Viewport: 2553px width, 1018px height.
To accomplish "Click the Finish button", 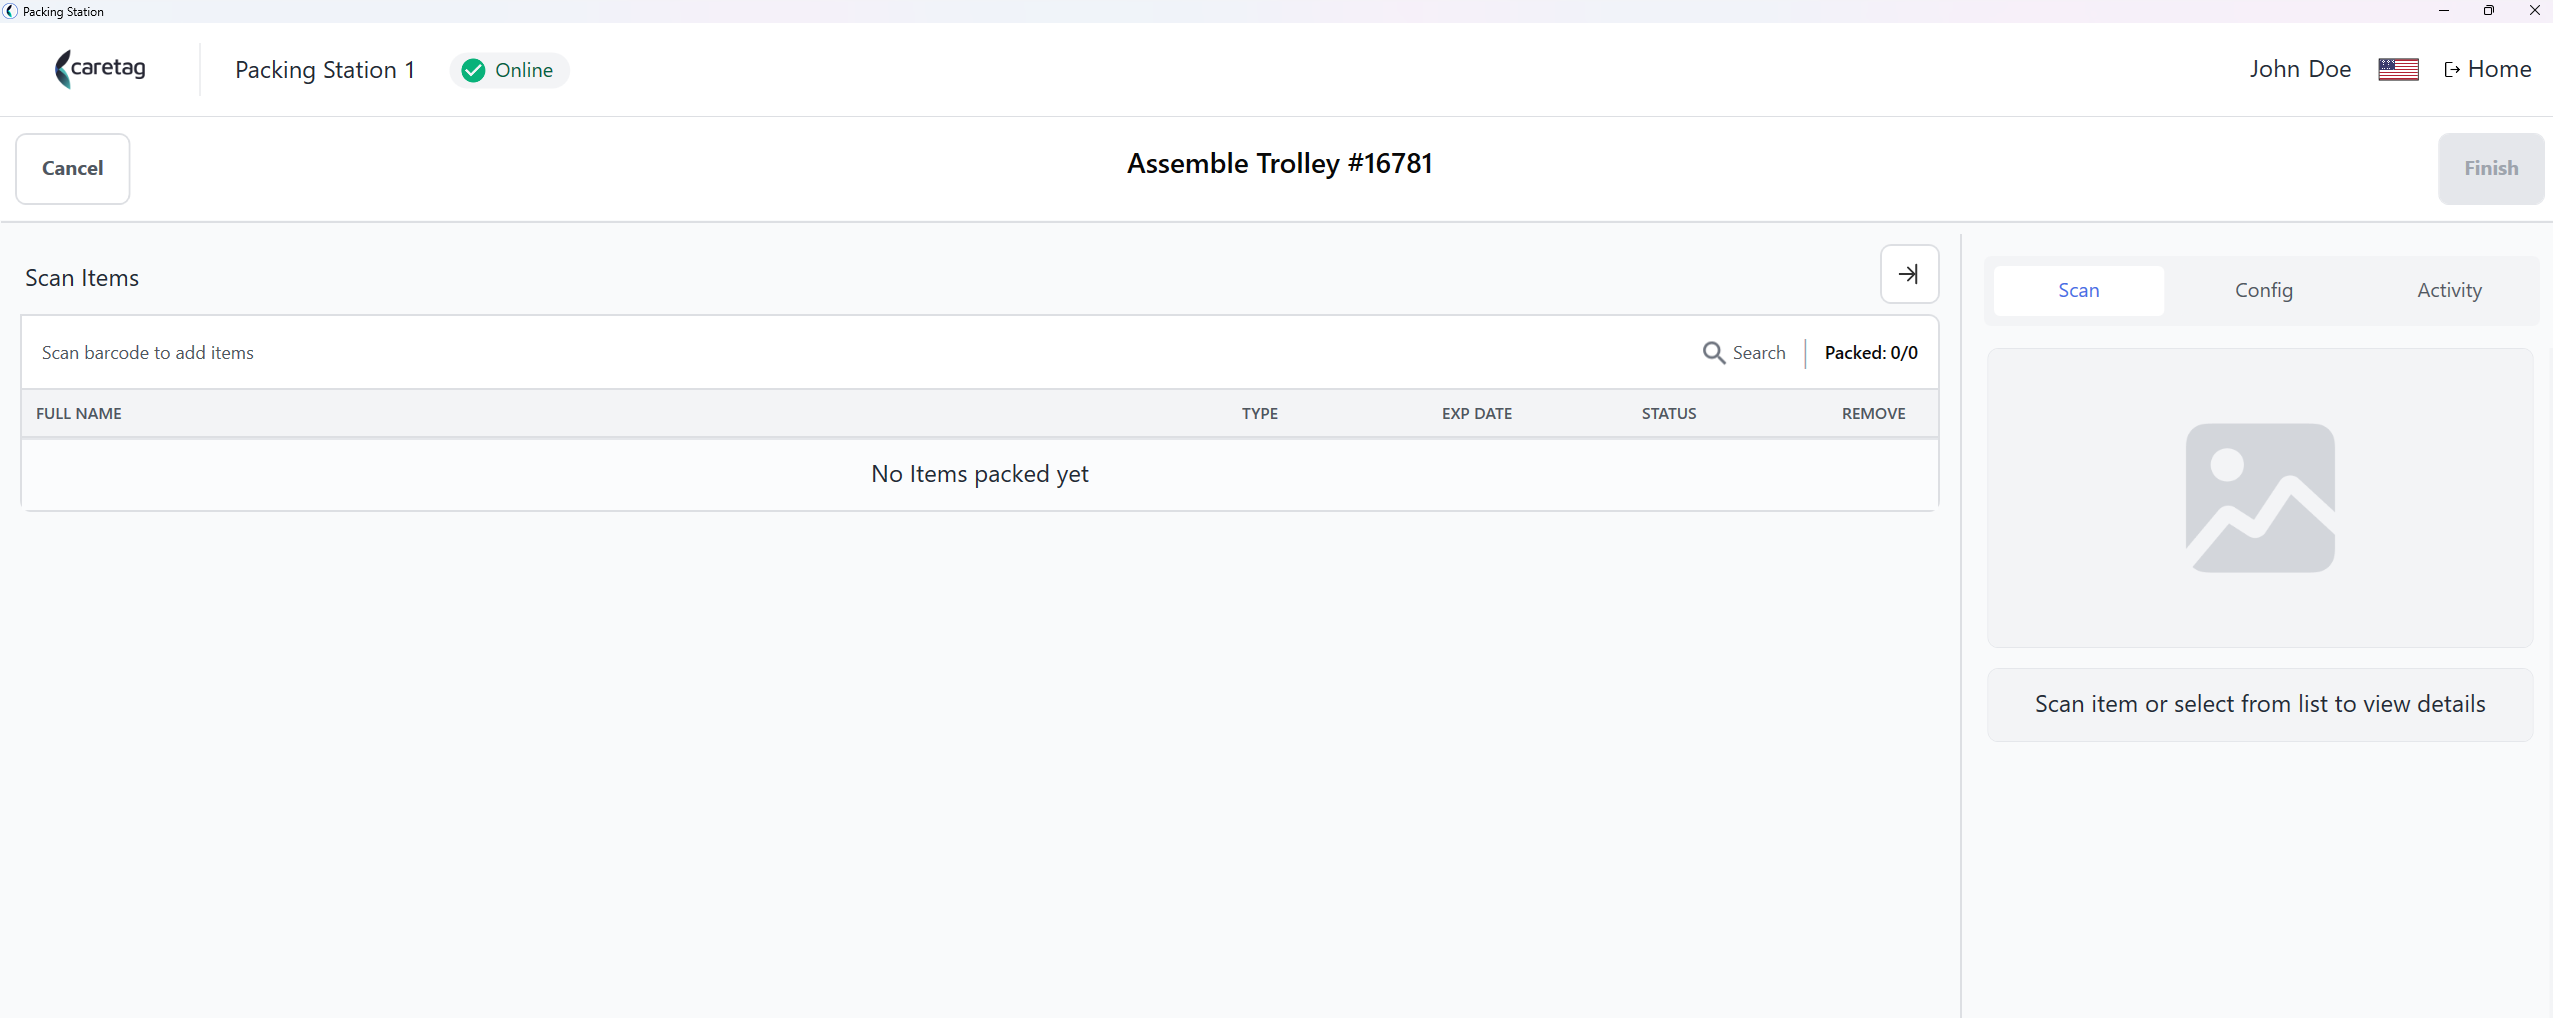I will (2491, 168).
